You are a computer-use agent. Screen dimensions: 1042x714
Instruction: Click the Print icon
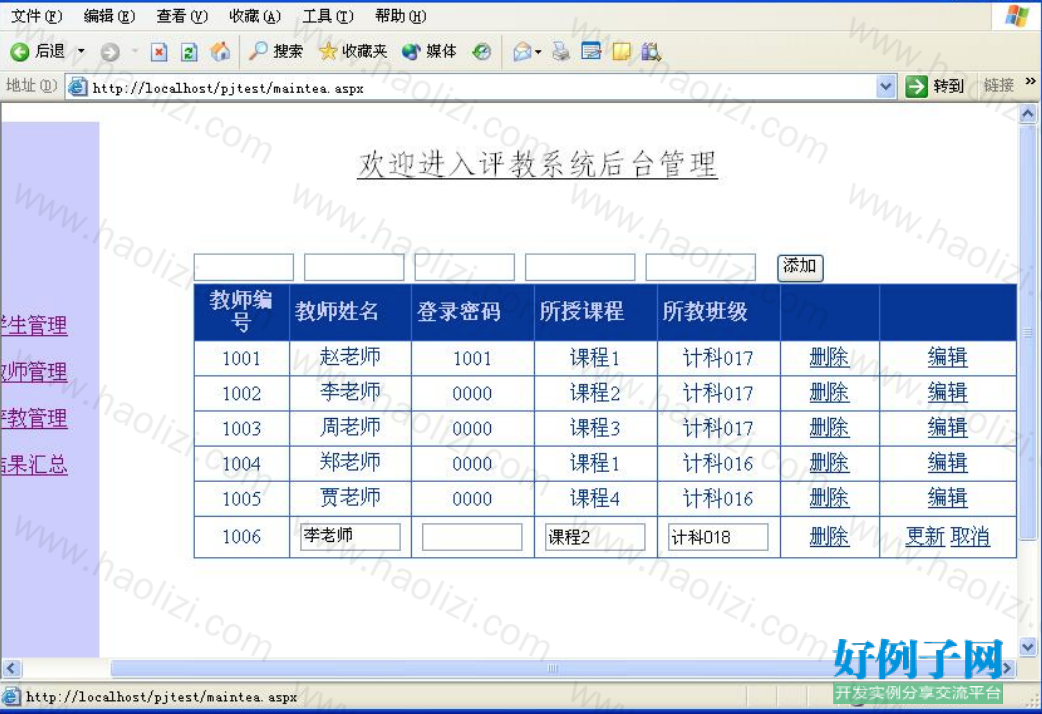561,51
